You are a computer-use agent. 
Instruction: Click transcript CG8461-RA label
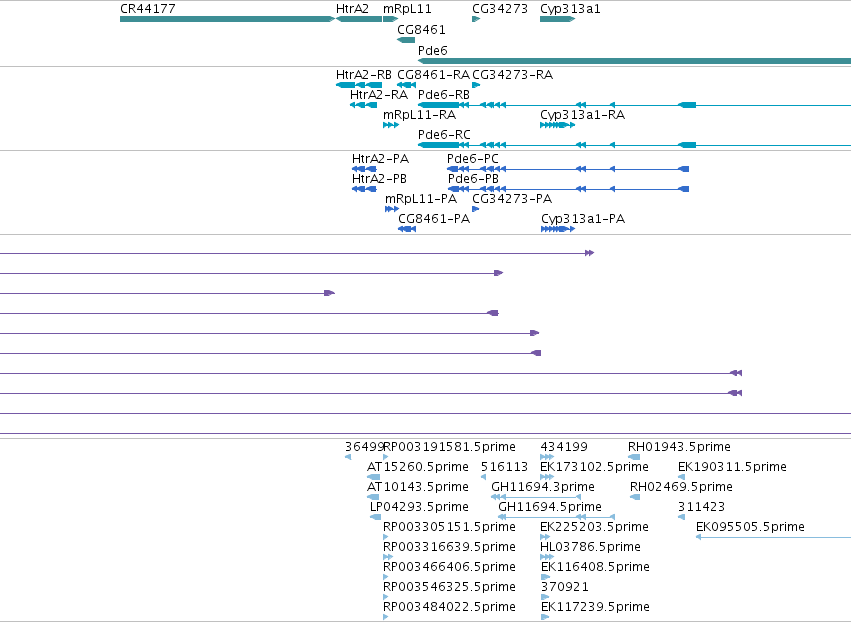(434, 74)
